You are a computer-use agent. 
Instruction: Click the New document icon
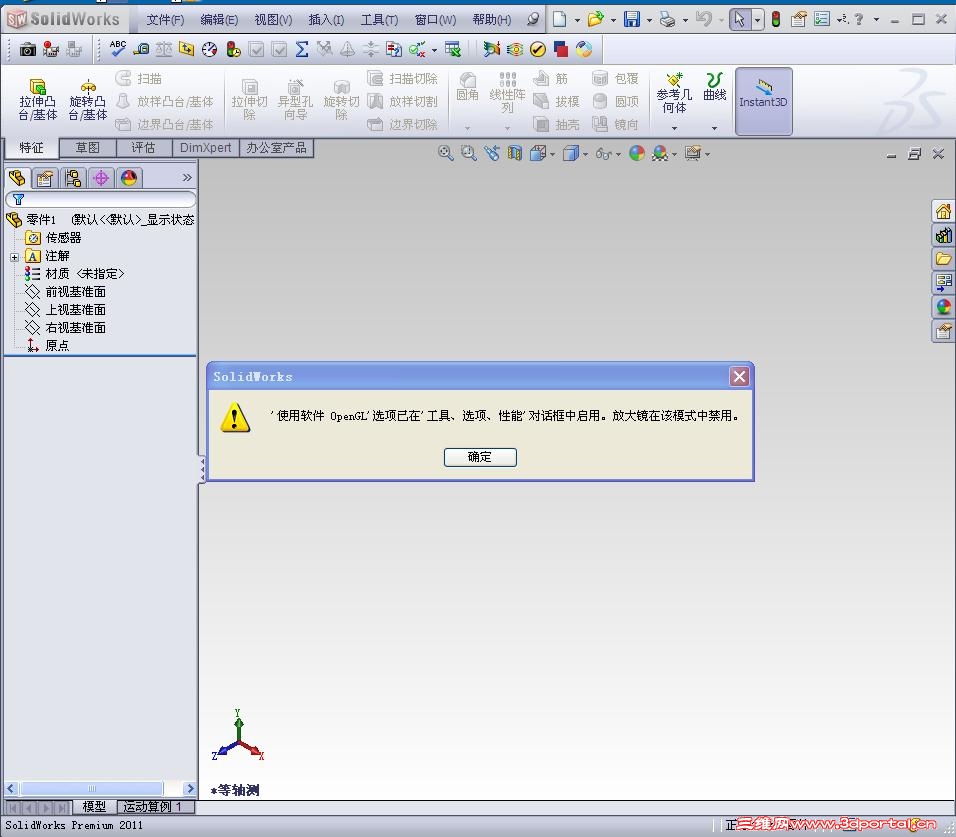[559, 20]
